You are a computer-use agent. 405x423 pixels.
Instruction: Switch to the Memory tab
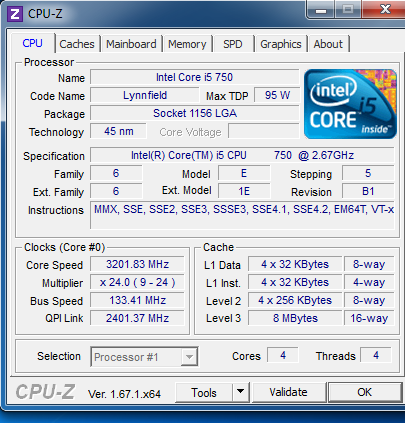pos(187,44)
